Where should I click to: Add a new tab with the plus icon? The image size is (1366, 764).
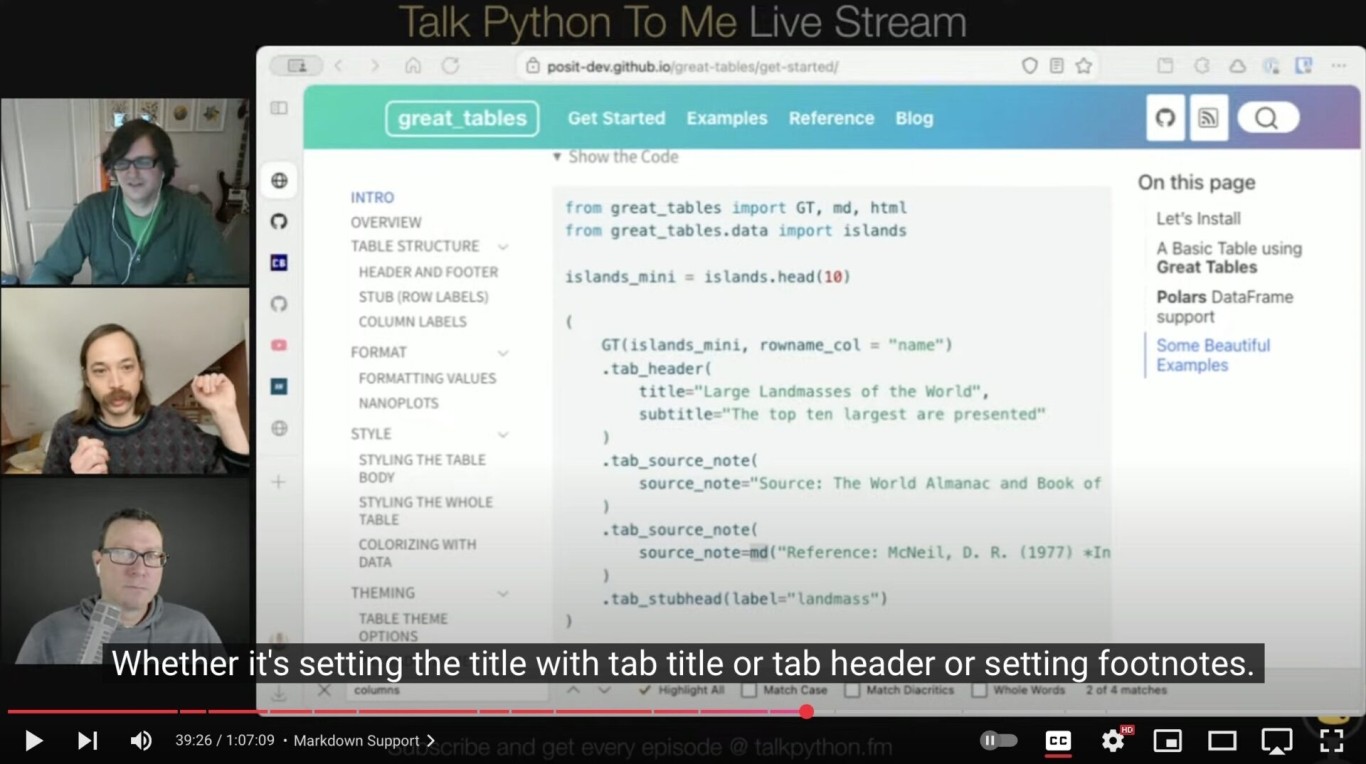tap(279, 482)
